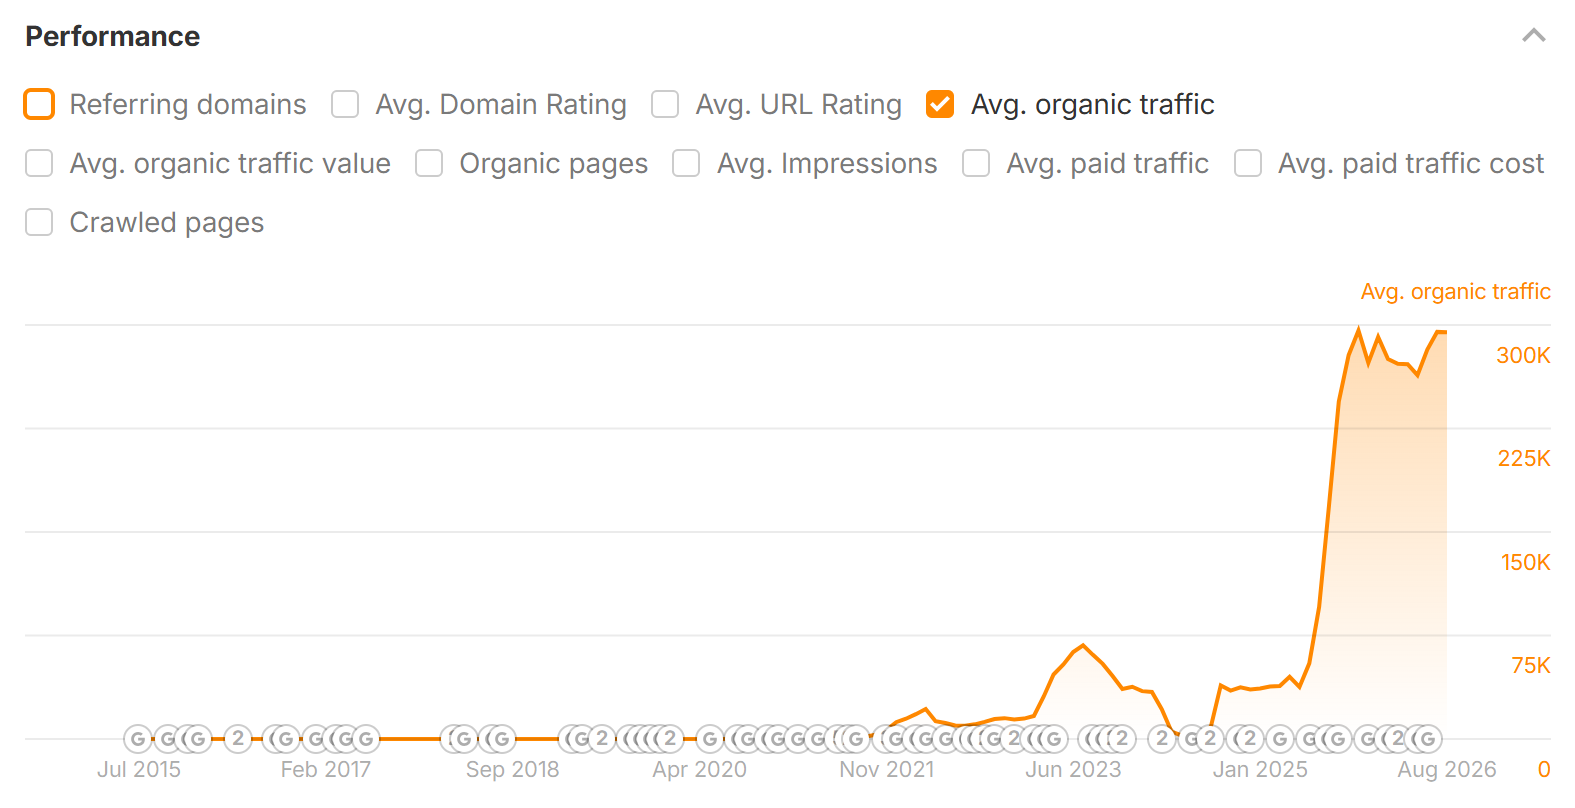Viewport: 1575px width, 808px height.
Task: Click the isolated '2' marker between Jun 2023 and Jan 2025
Action: [x=1161, y=739]
